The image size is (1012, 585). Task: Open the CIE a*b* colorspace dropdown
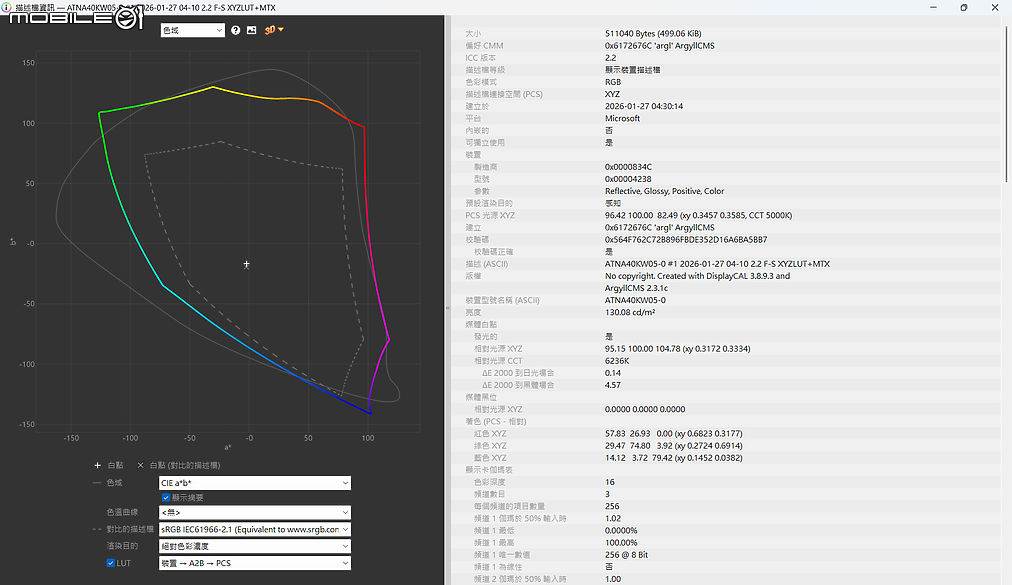tap(253, 483)
